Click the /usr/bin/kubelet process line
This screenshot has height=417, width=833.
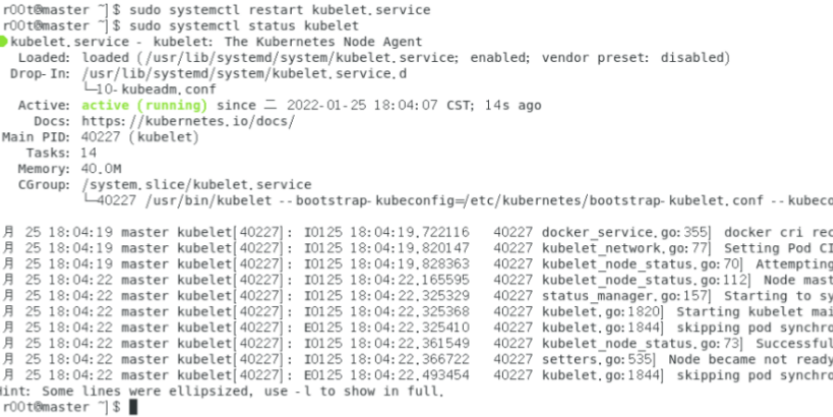457,201
